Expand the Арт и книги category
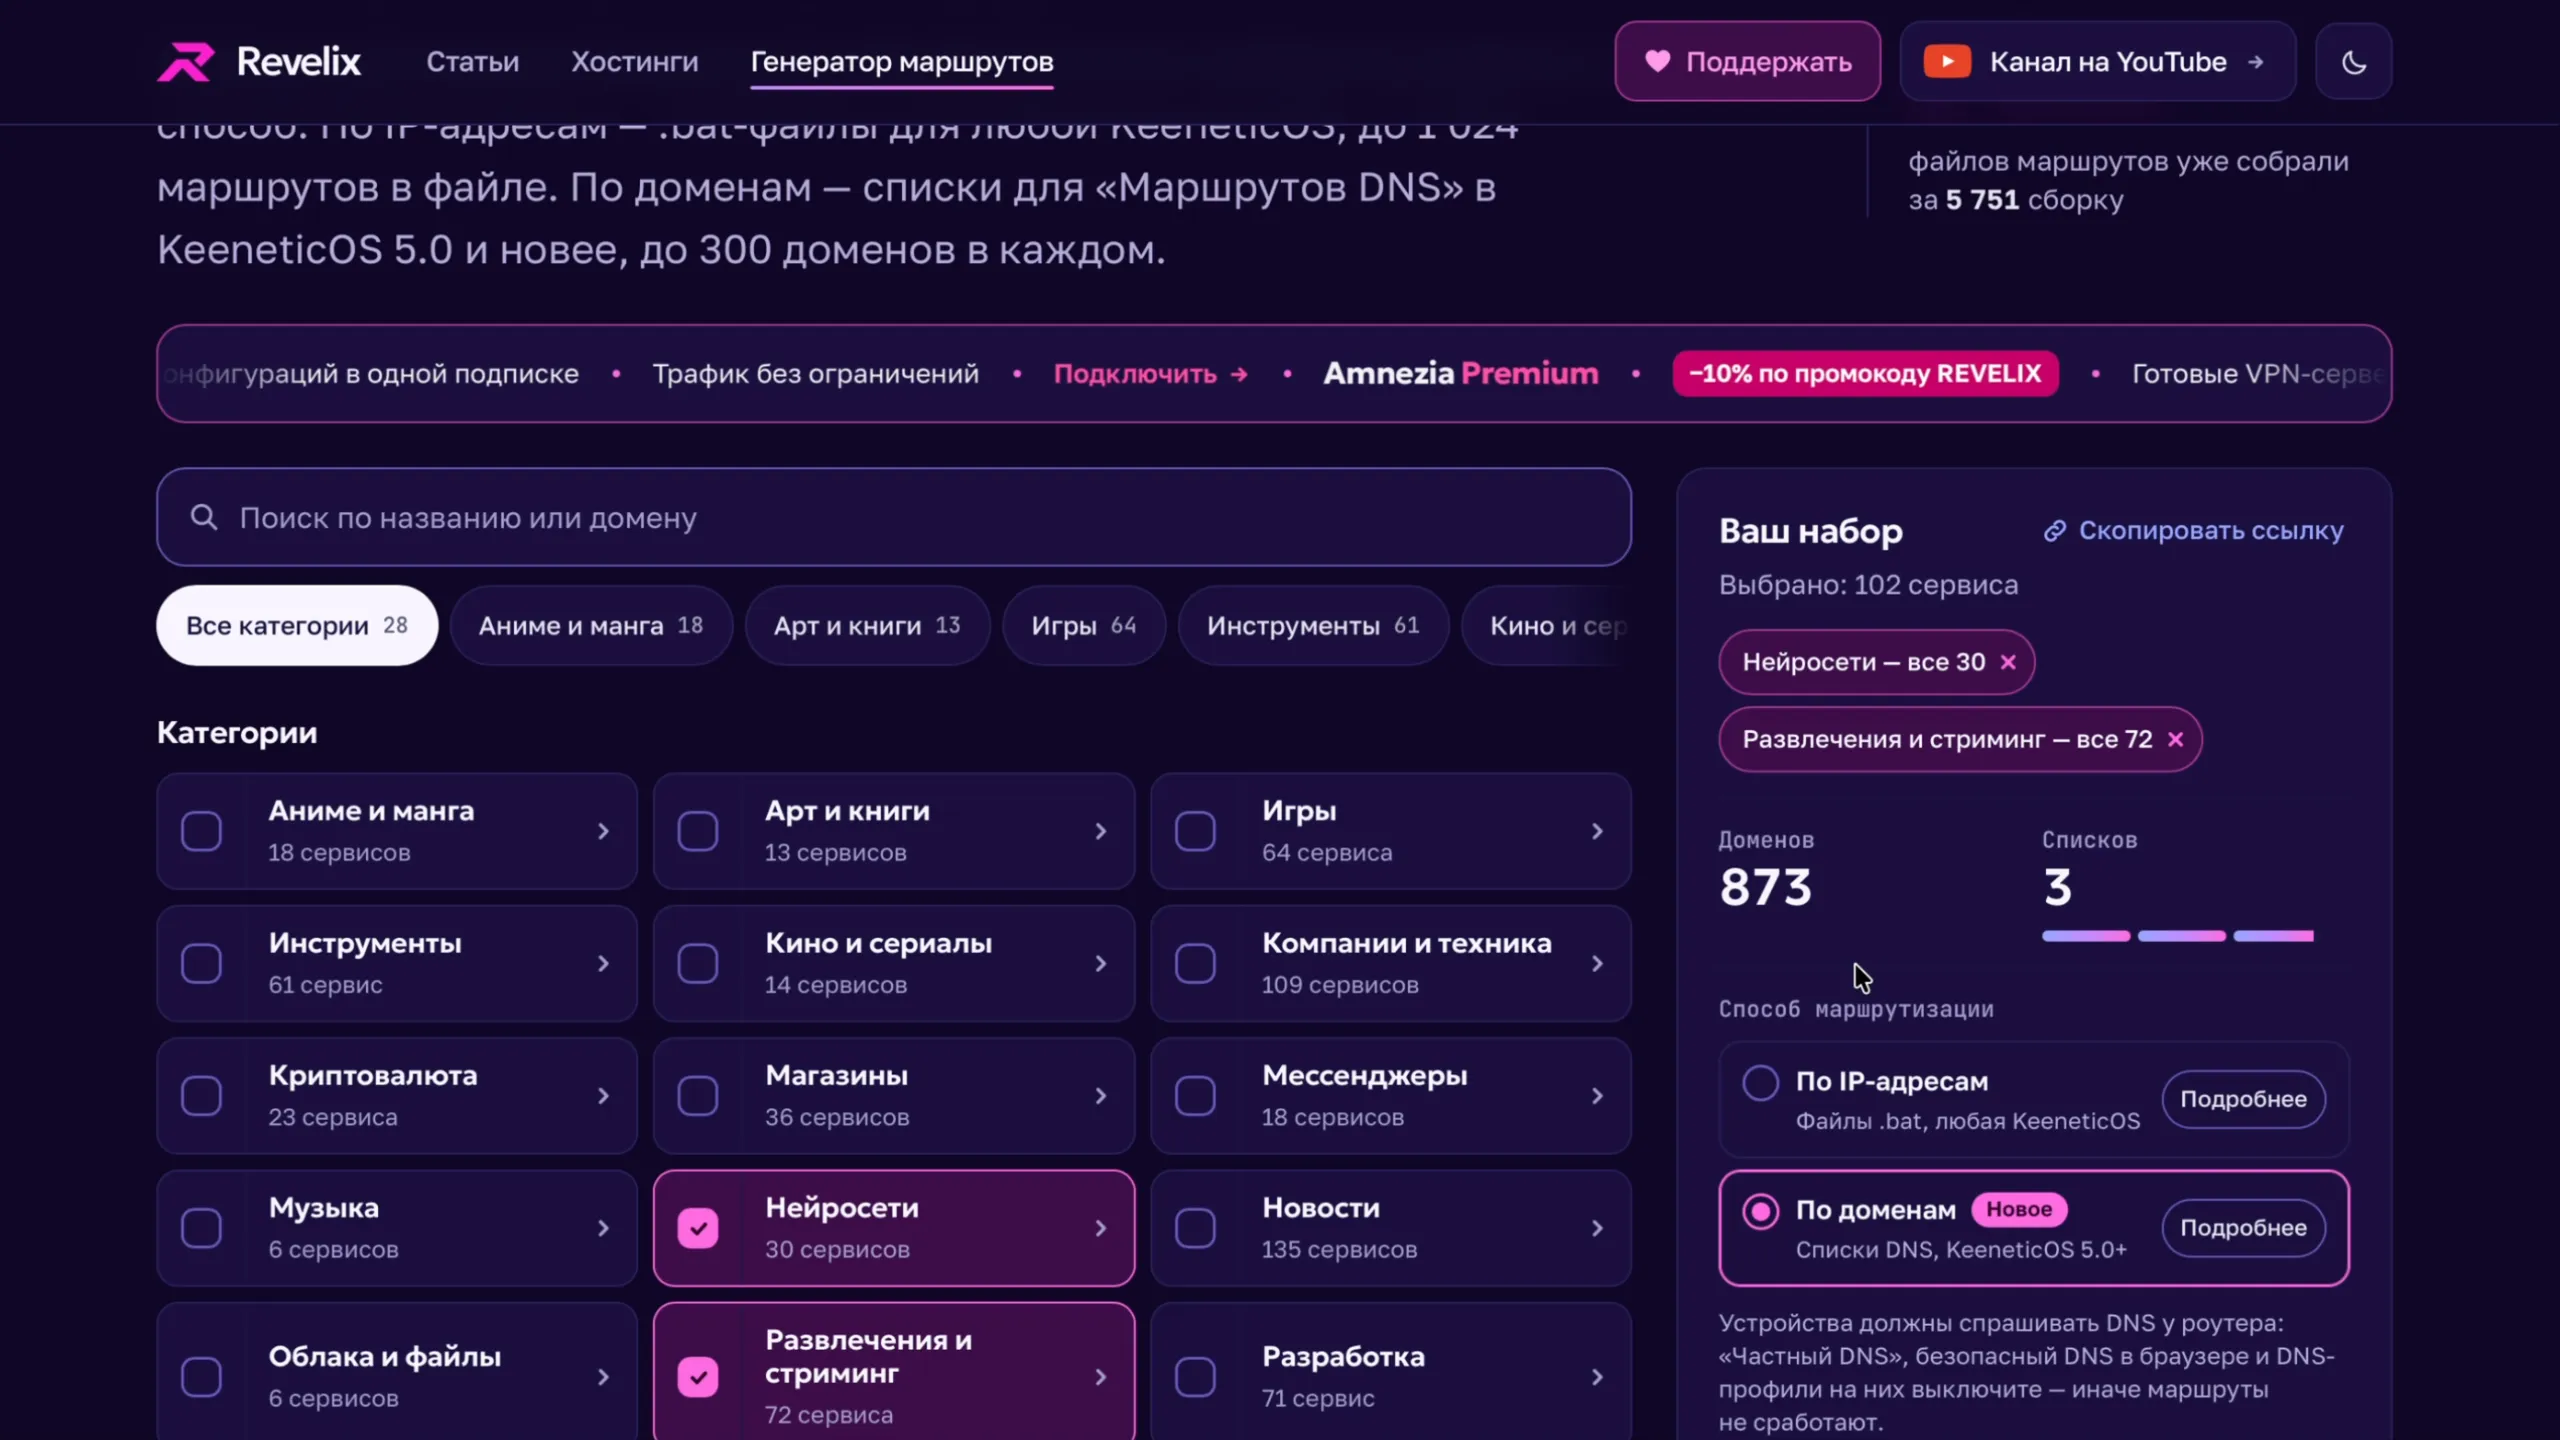2560x1440 pixels. tap(1100, 831)
